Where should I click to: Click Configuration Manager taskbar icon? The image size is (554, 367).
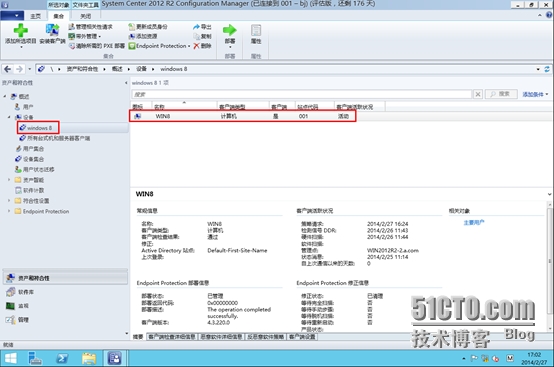tap(114, 359)
